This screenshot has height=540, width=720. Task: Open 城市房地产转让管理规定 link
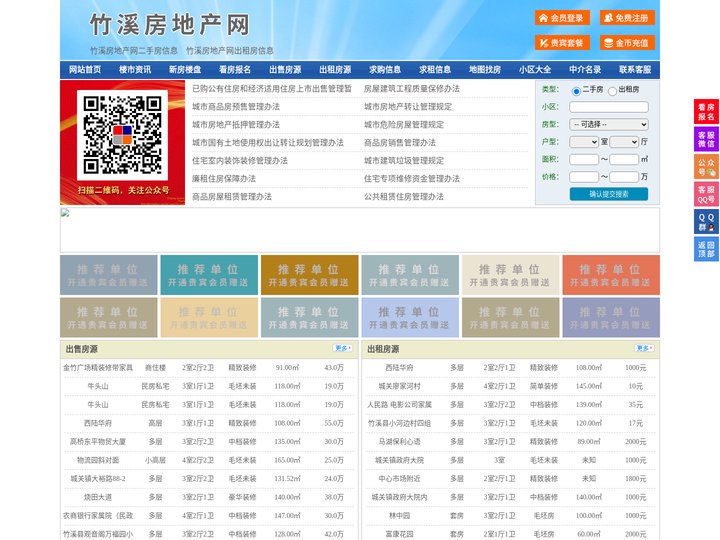point(408,107)
